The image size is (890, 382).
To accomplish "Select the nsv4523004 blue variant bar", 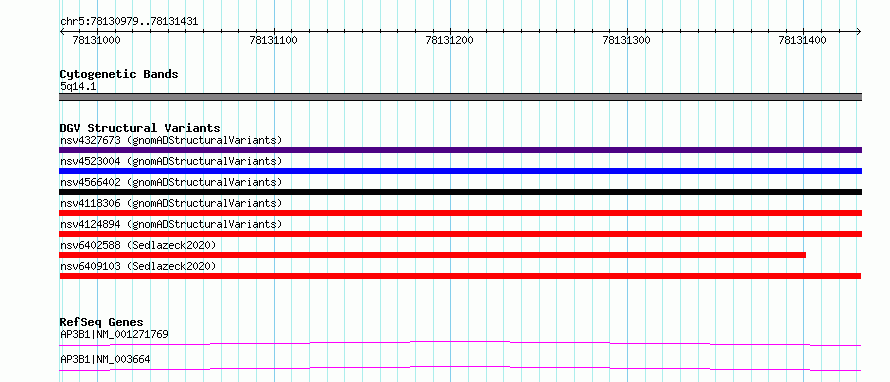I will coord(460,171).
